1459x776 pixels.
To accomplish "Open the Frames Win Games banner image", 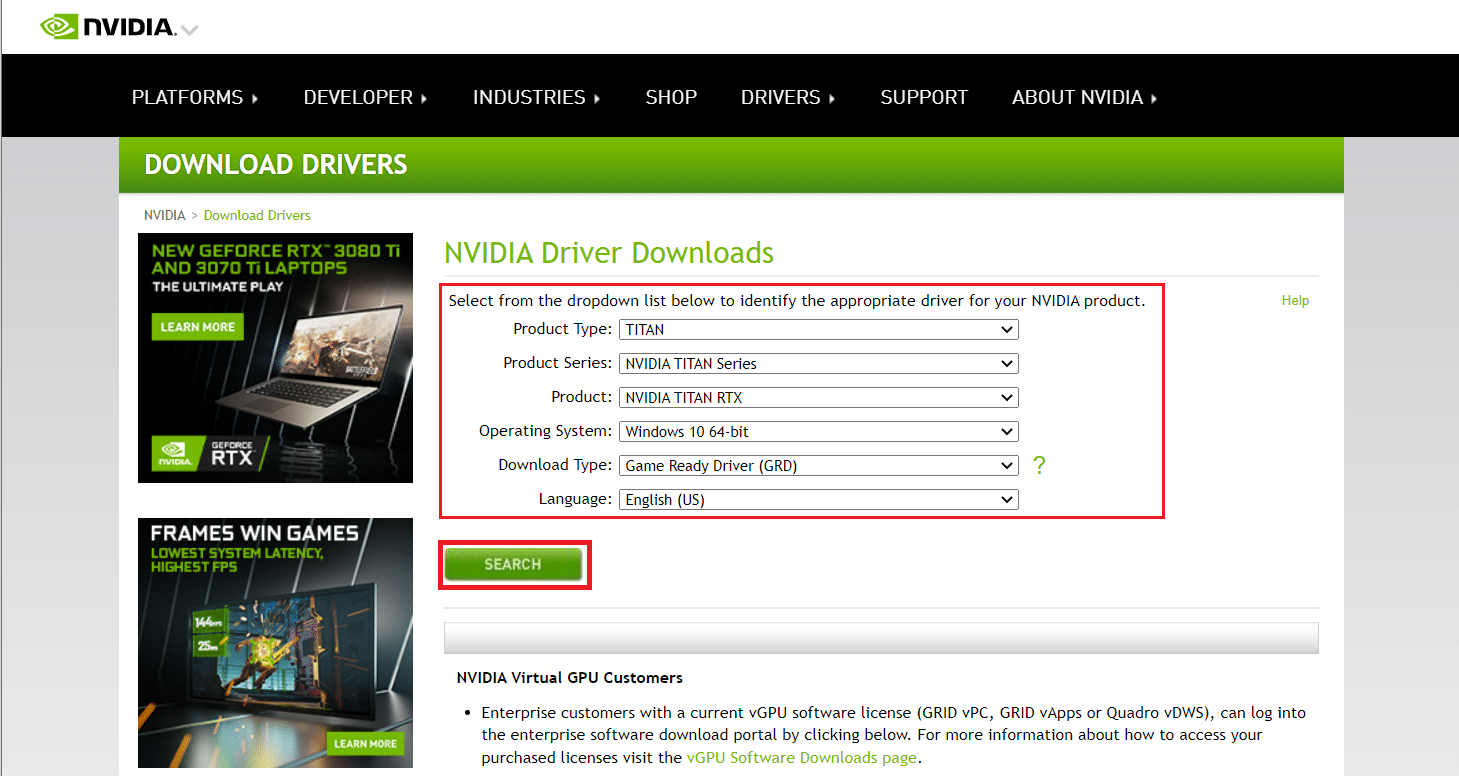I will [x=275, y=642].
